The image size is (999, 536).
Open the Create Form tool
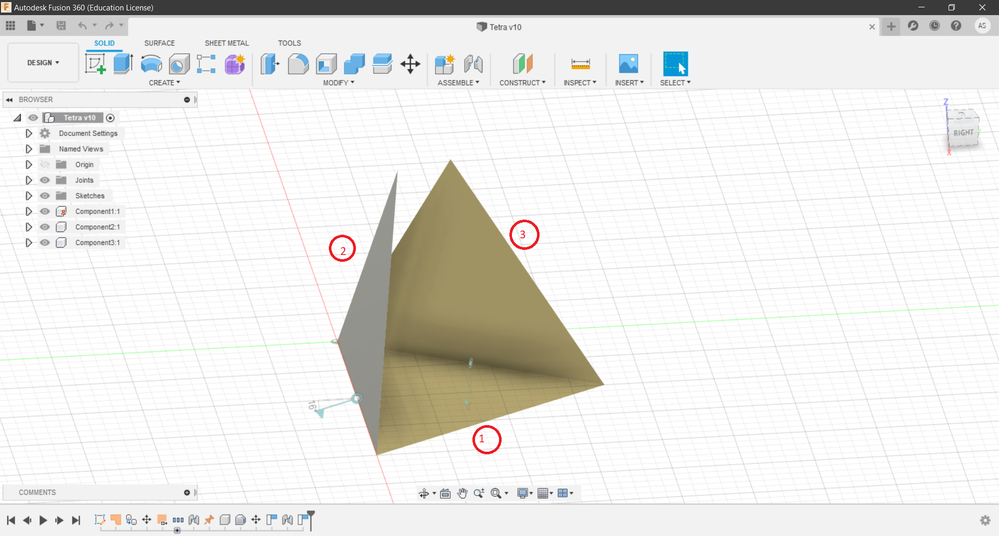(234, 64)
